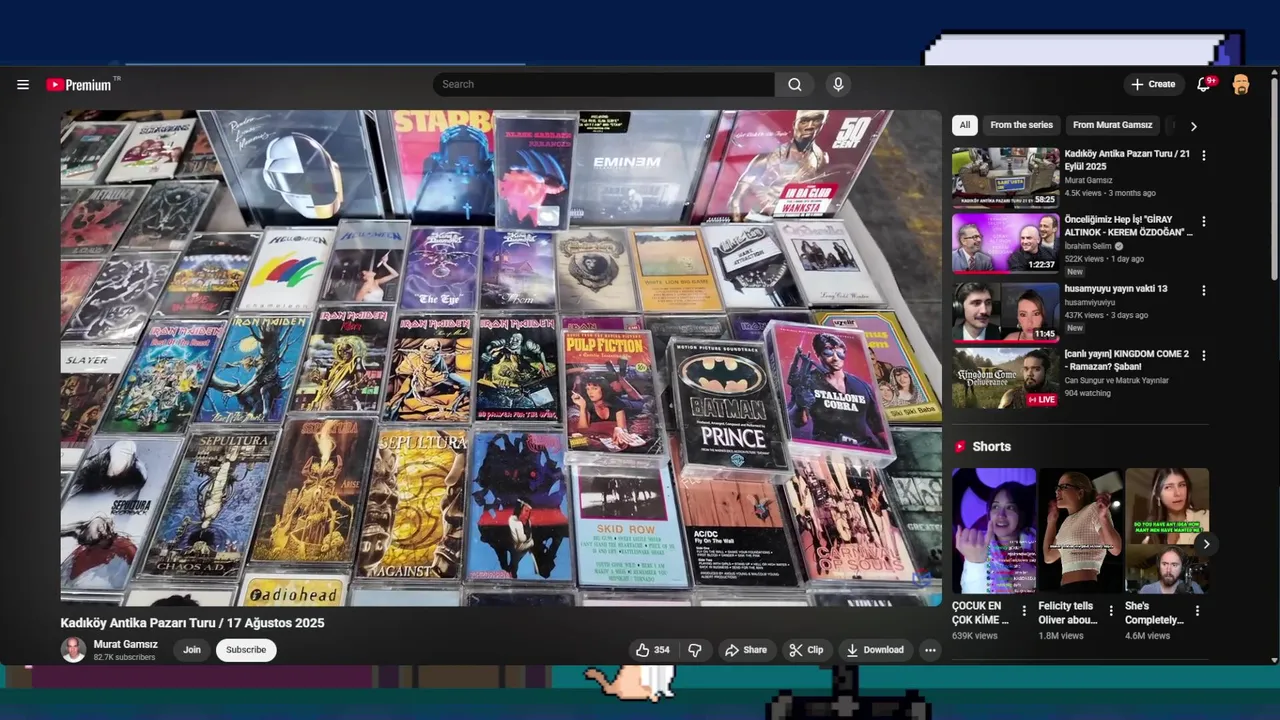Image resolution: width=1280 pixels, height=720 pixels.
Task: Open the notifications bell
Action: pyautogui.click(x=1205, y=85)
